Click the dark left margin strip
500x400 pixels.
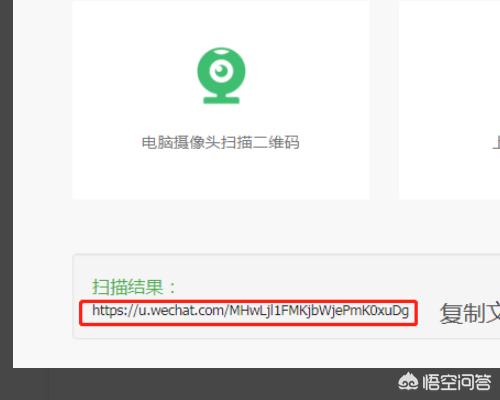point(6,183)
